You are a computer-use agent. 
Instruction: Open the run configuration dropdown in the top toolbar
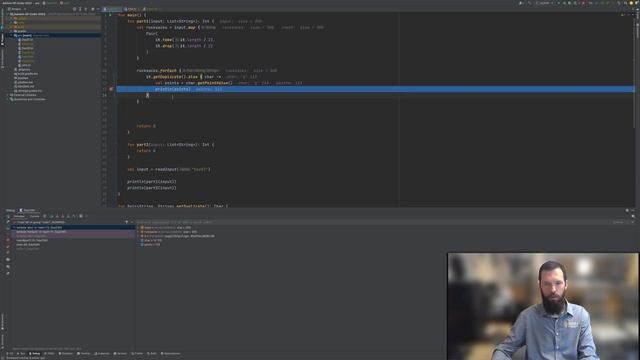coord(544,3)
